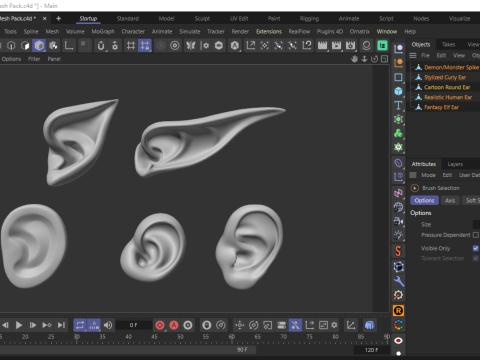Image resolution: width=480 pixels, height=360 pixels.
Task: Click the viewport dolly arrows icon
Action: click(365, 59)
